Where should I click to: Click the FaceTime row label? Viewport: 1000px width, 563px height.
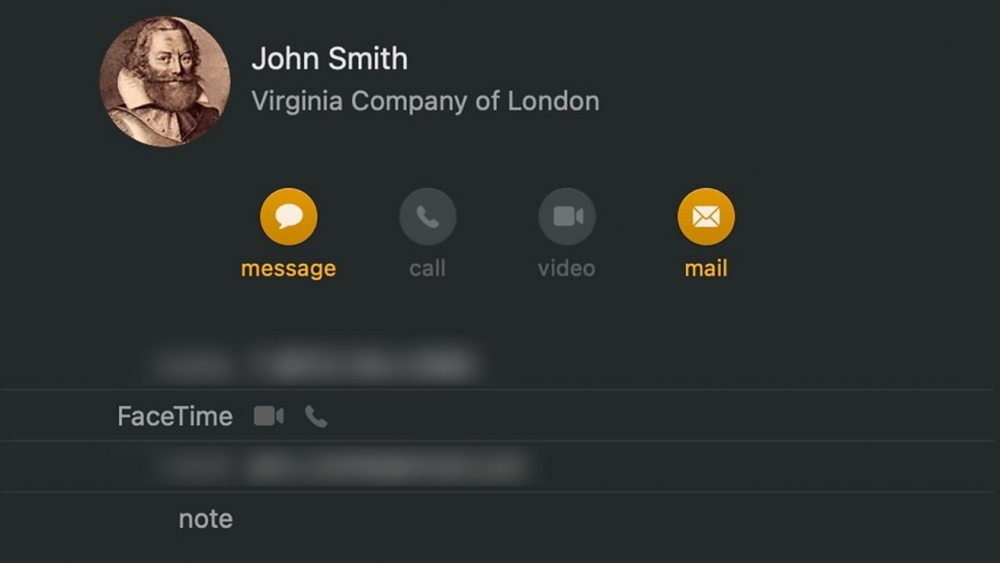175,416
